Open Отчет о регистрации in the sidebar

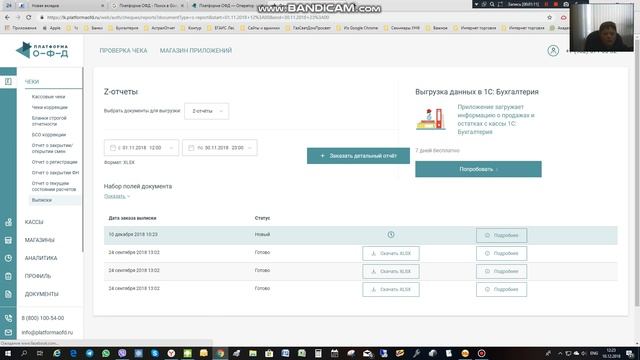[x=54, y=162]
